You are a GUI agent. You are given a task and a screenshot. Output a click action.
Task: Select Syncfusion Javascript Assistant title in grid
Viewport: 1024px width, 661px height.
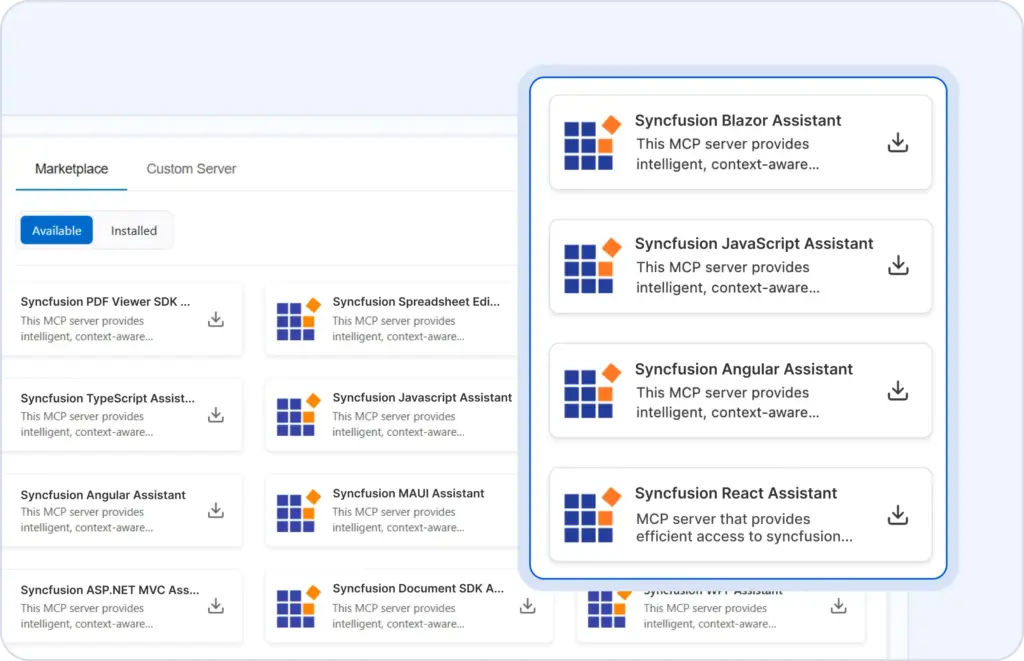(x=422, y=397)
